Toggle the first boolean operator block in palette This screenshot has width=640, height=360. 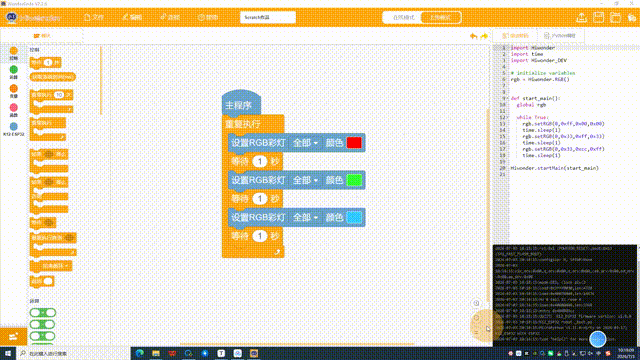tap(43, 313)
